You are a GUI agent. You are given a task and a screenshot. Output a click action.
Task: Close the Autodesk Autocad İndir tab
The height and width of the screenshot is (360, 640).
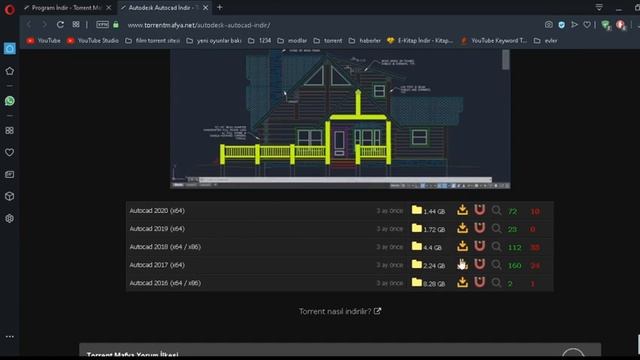coord(205,8)
